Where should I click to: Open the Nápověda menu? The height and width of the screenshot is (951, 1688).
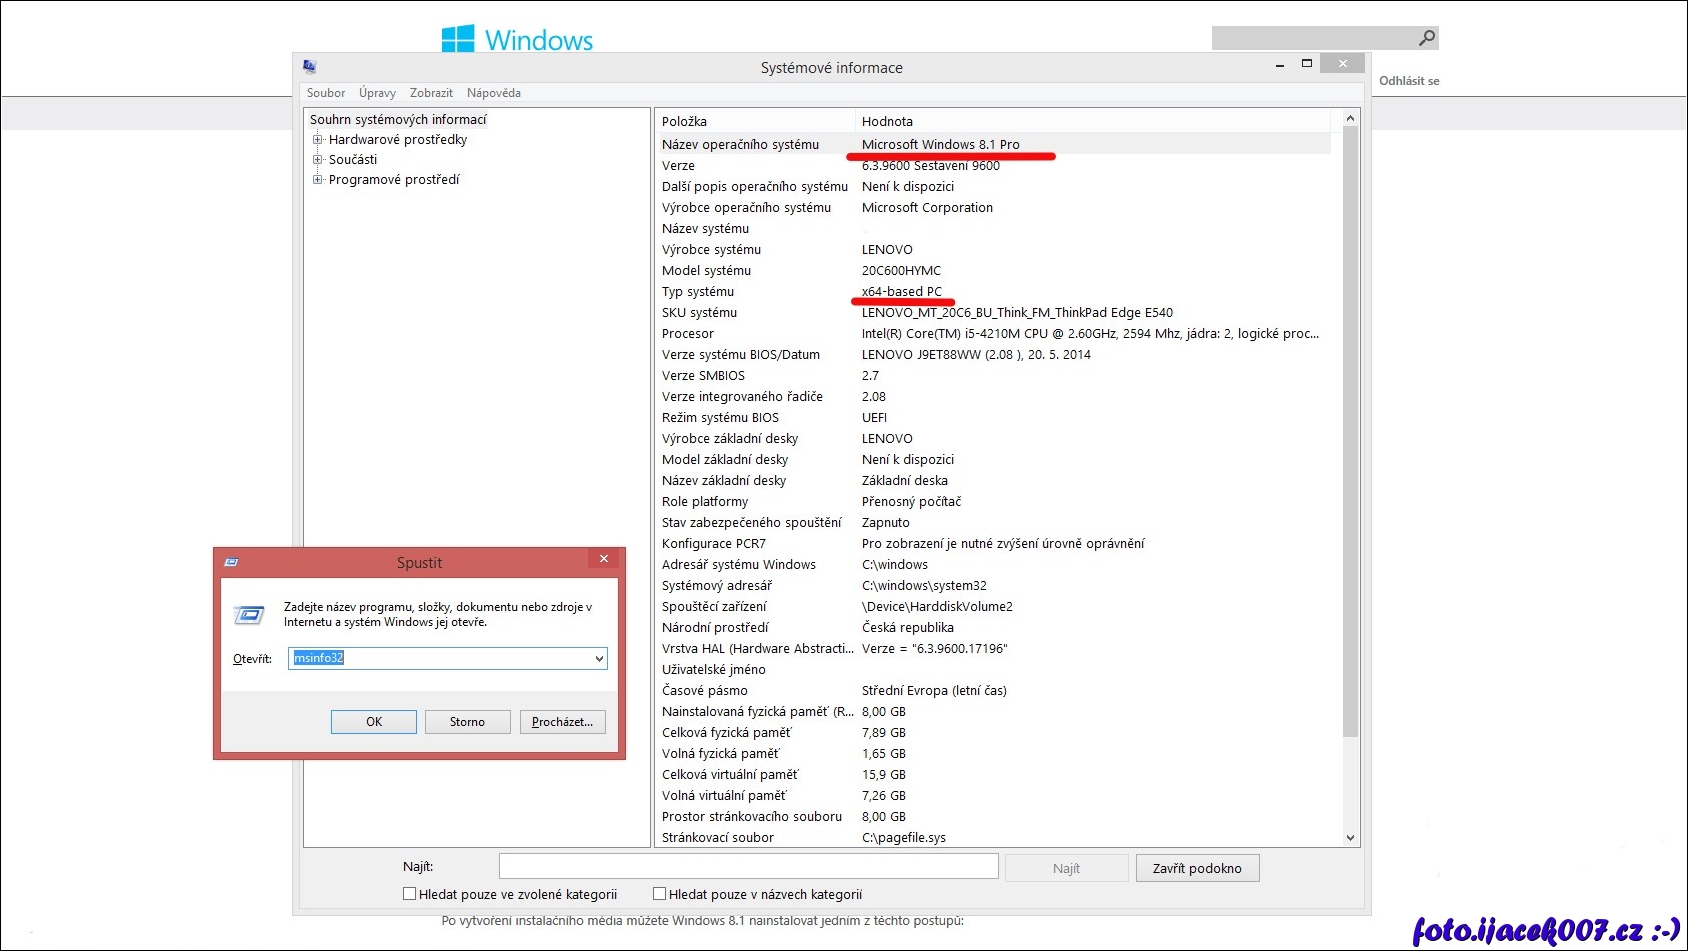[x=493, y=93]
